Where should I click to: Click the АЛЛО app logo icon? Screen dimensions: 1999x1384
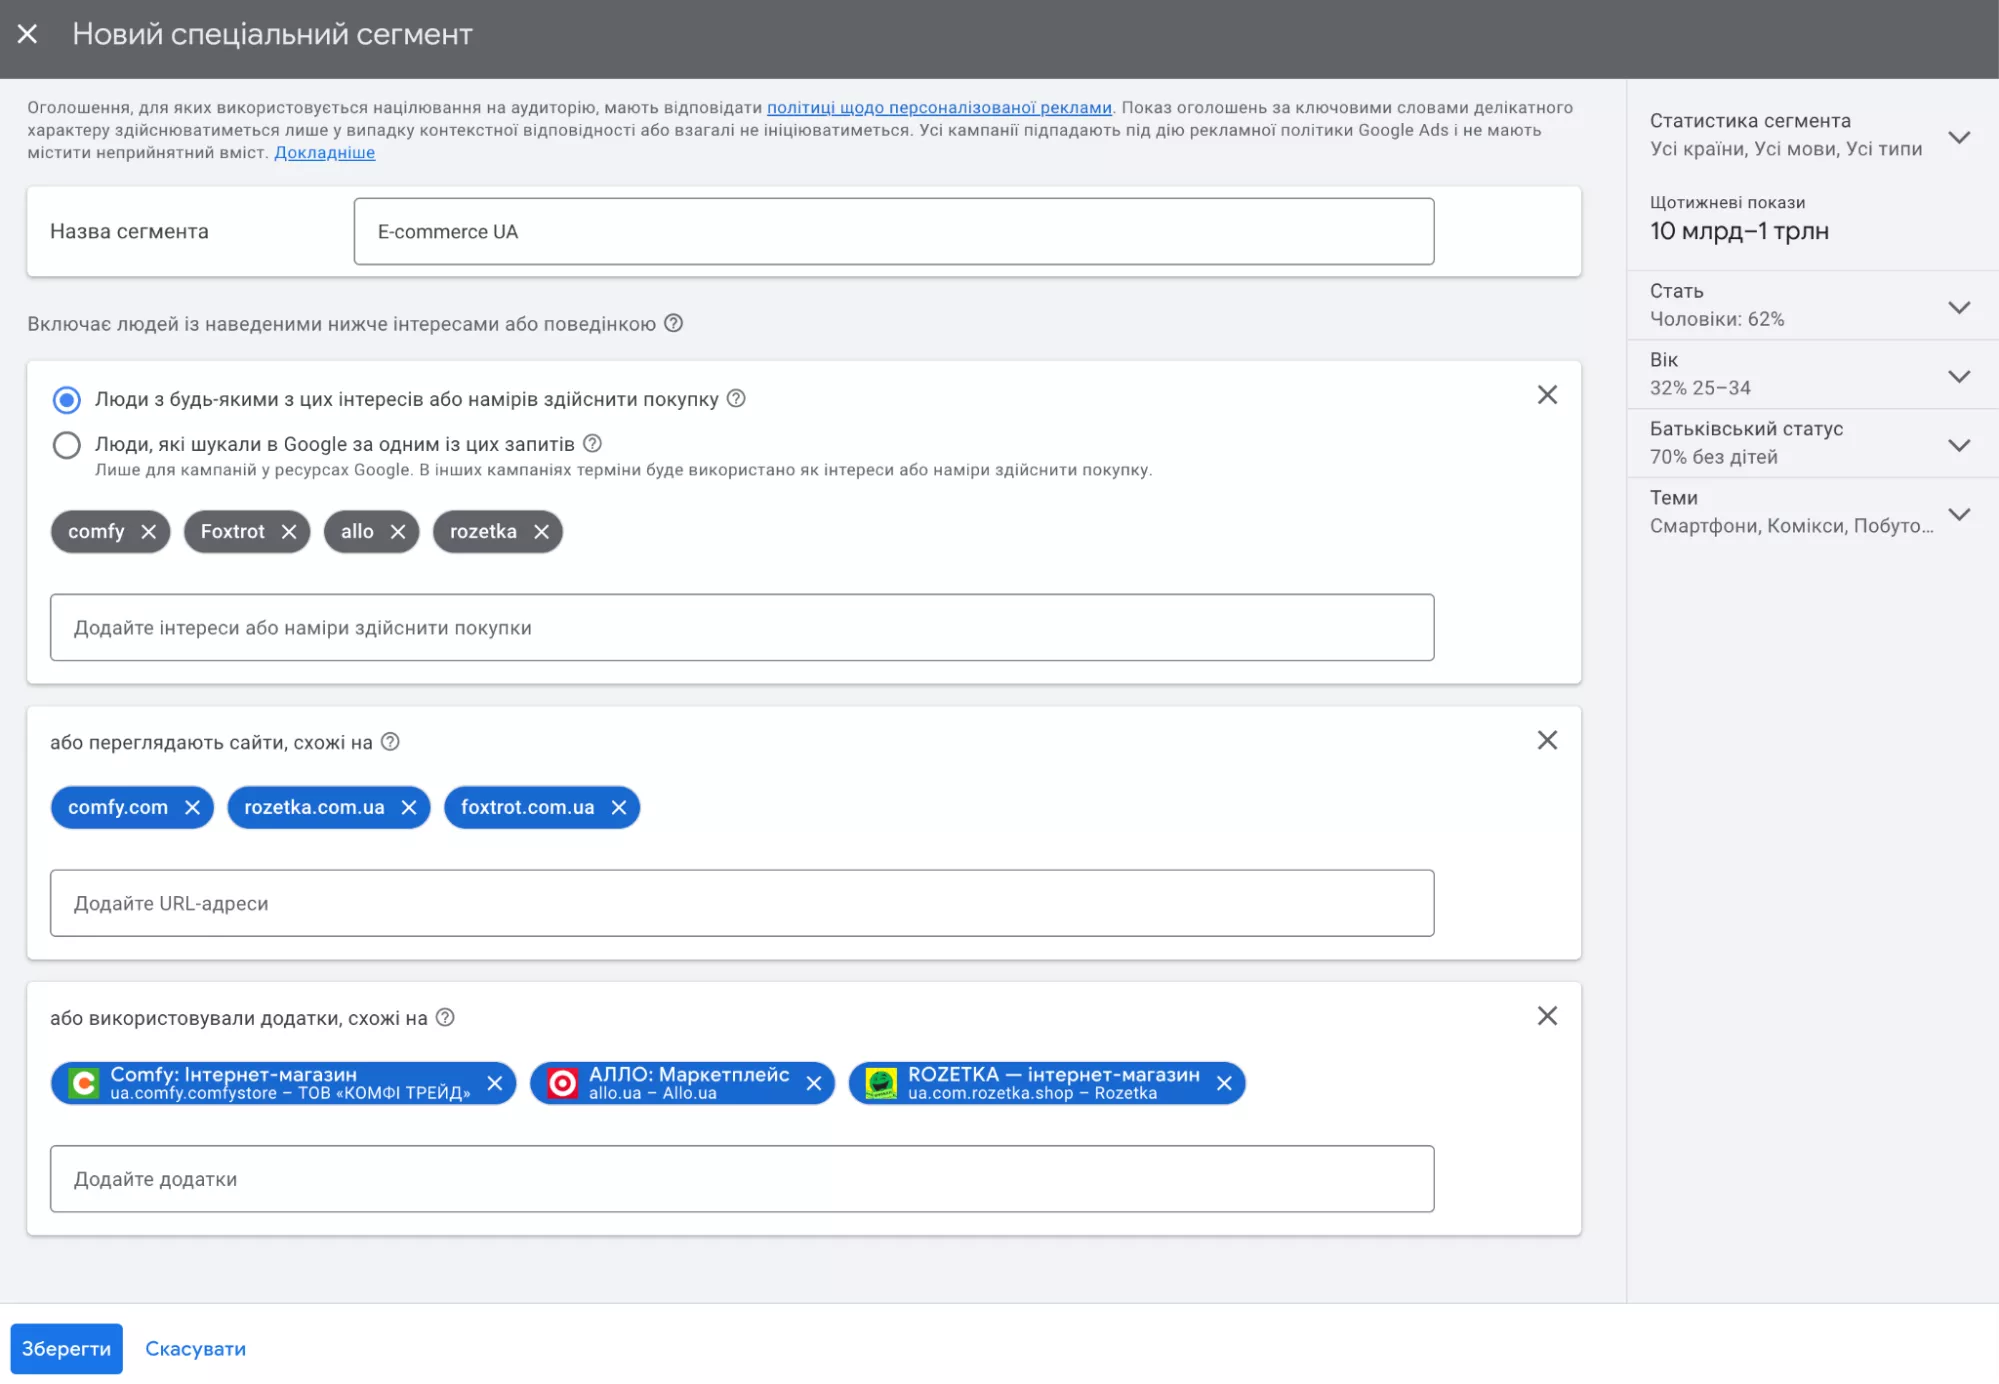563,1083
